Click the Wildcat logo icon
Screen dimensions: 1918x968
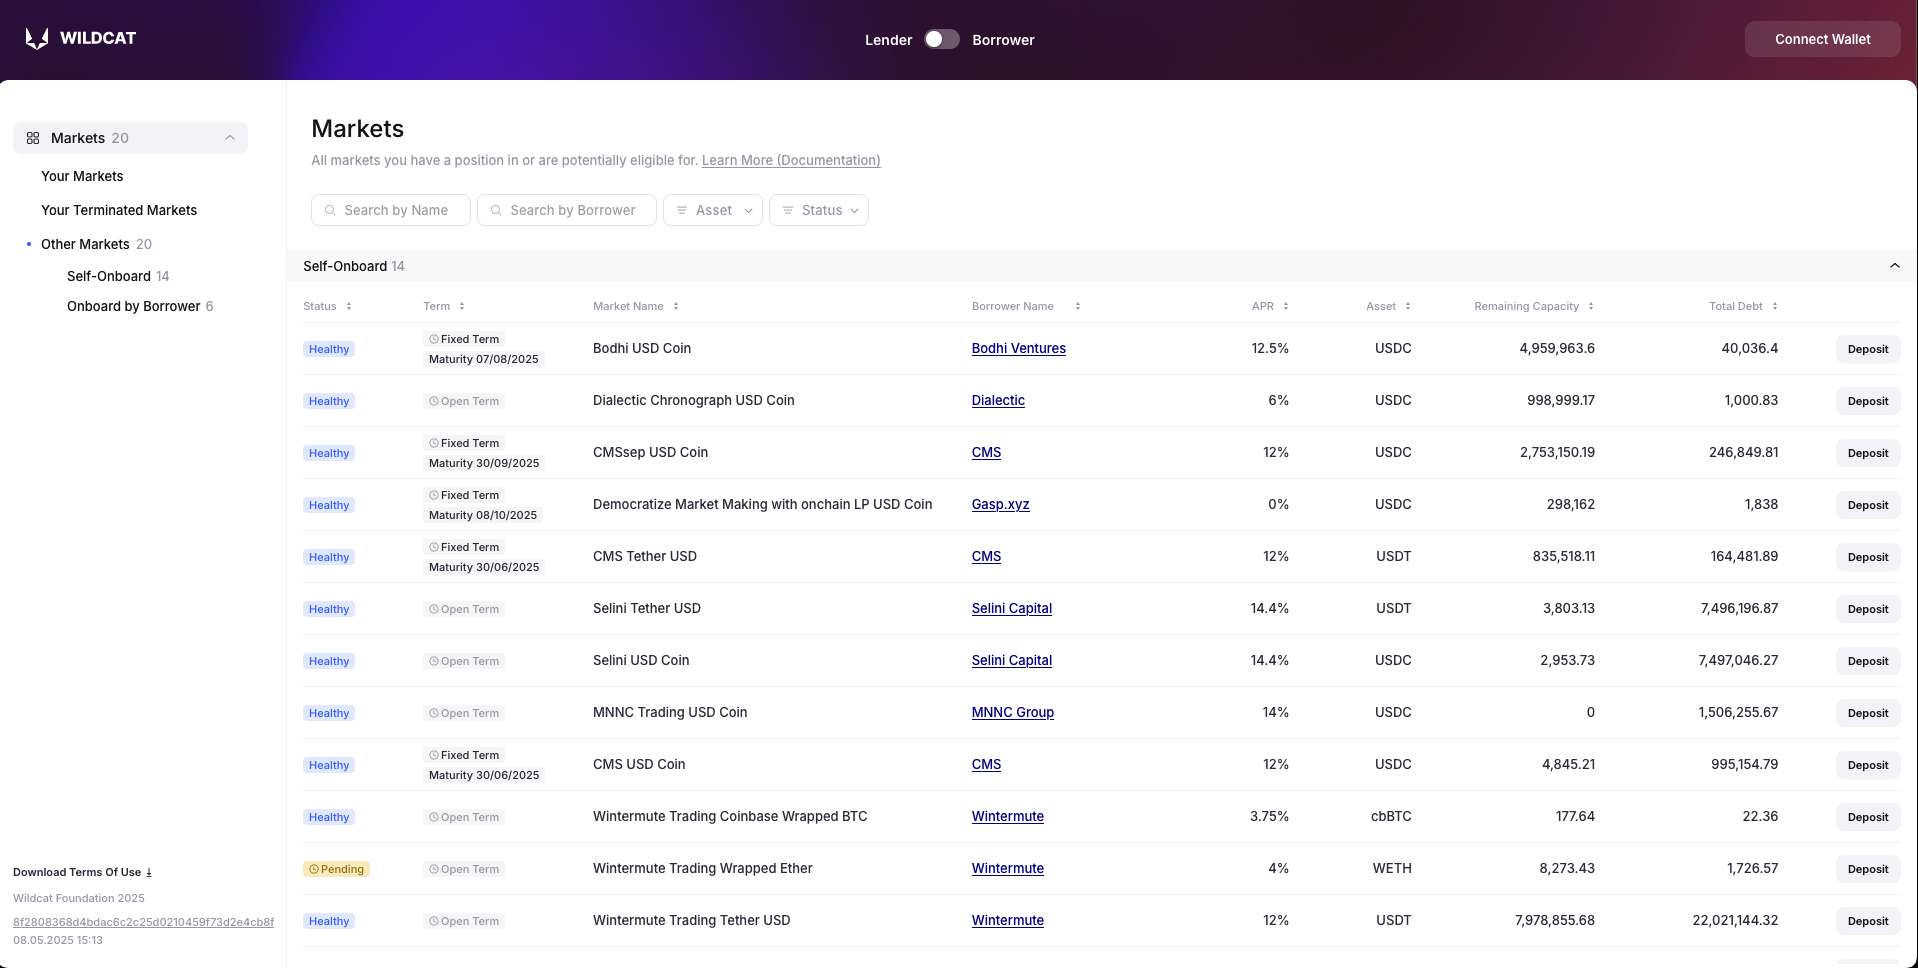click(37, 38)
